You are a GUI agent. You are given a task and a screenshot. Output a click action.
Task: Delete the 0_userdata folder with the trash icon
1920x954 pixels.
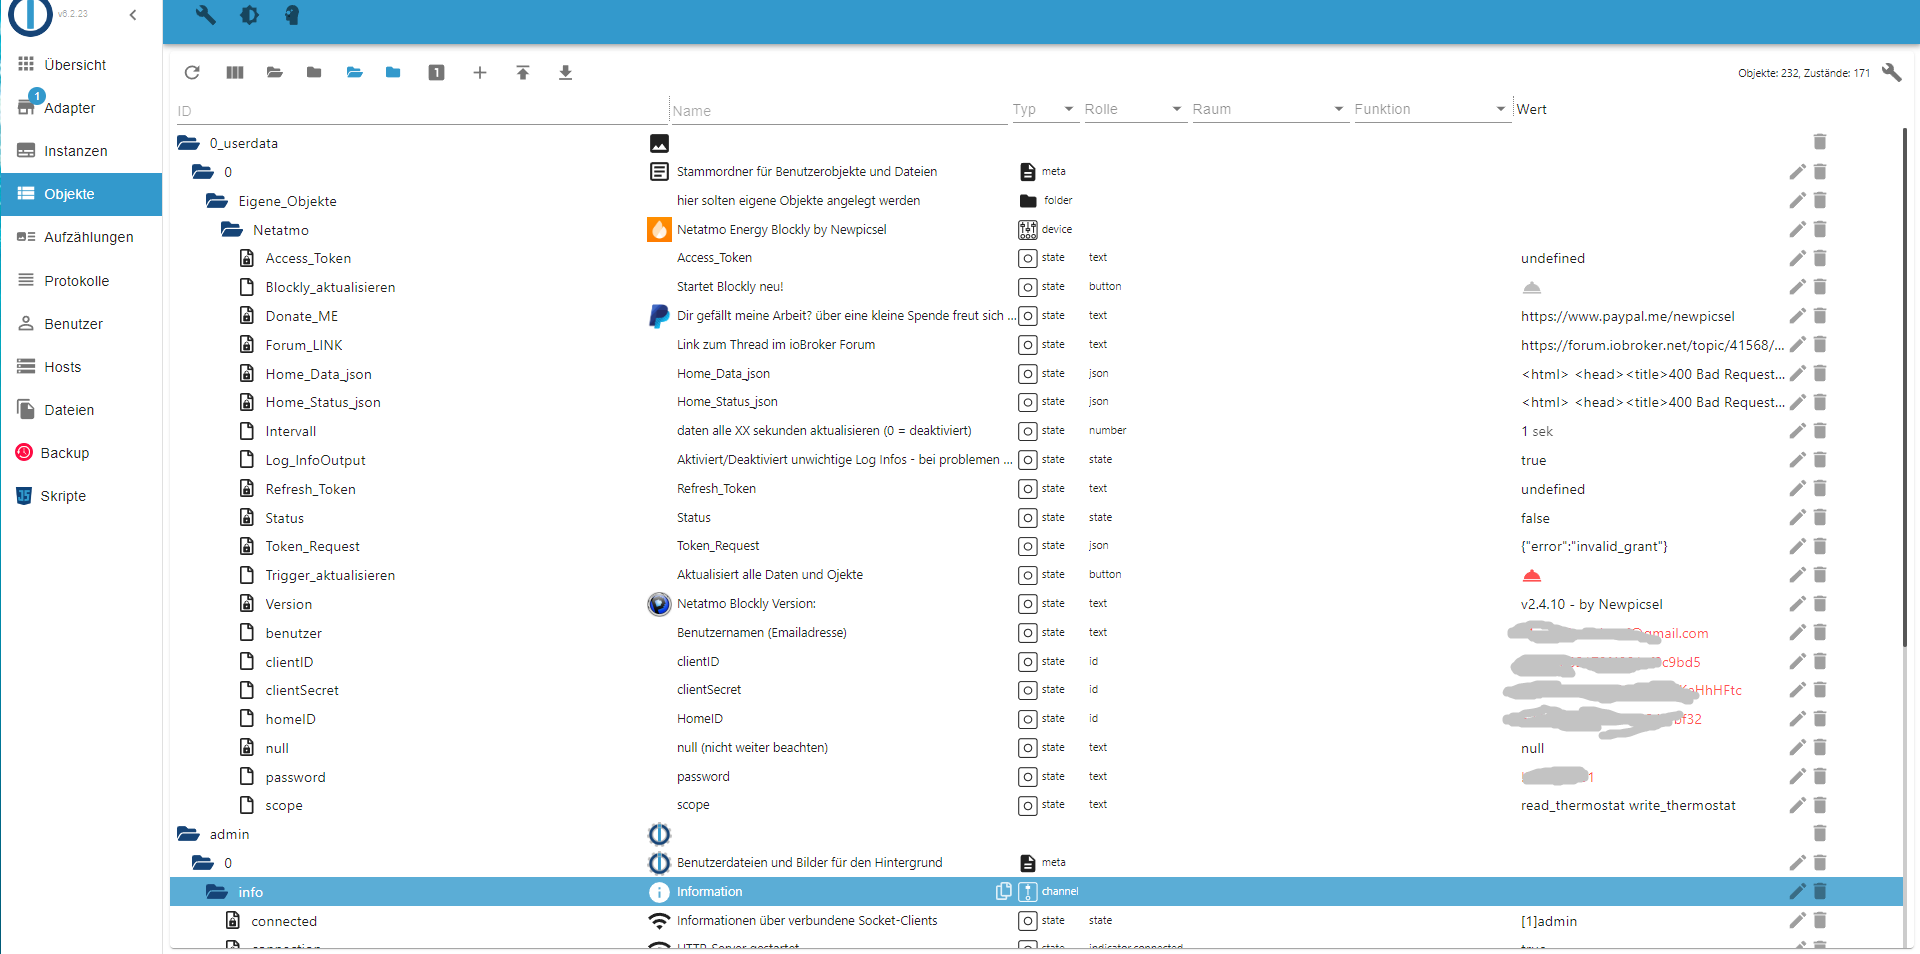tap(1820, 142)
